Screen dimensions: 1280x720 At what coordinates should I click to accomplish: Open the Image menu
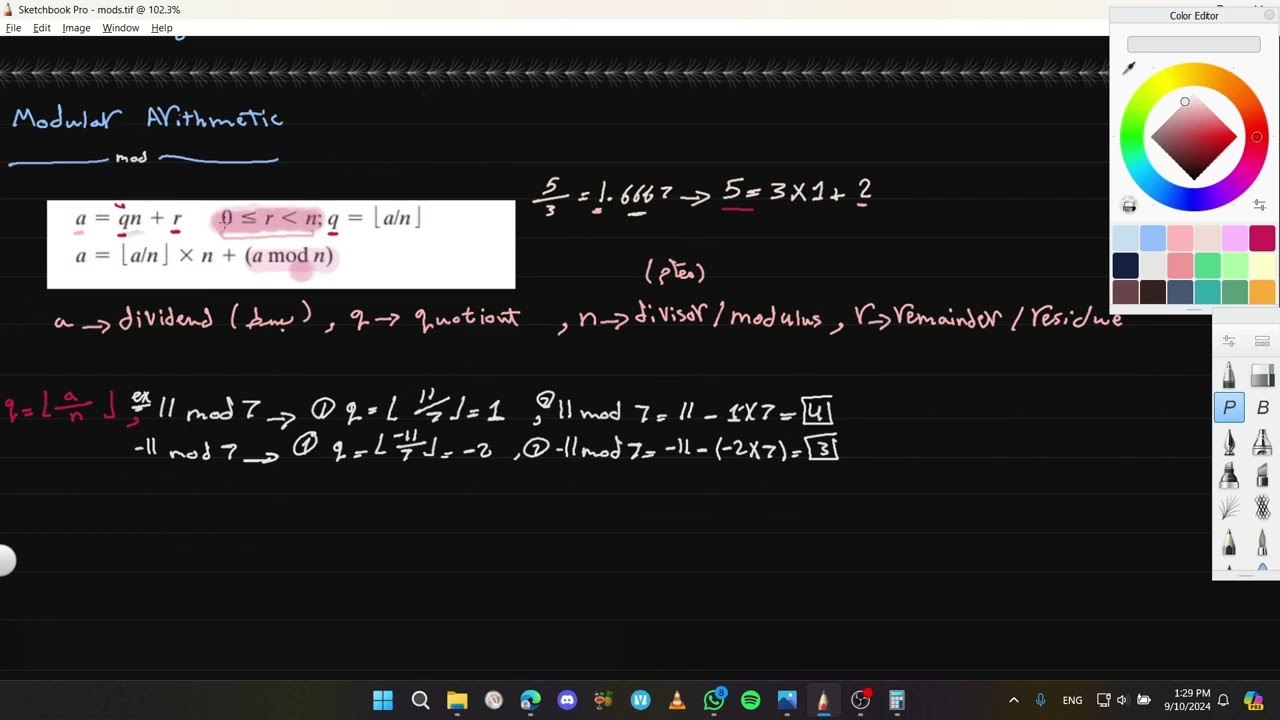[76, 28]
